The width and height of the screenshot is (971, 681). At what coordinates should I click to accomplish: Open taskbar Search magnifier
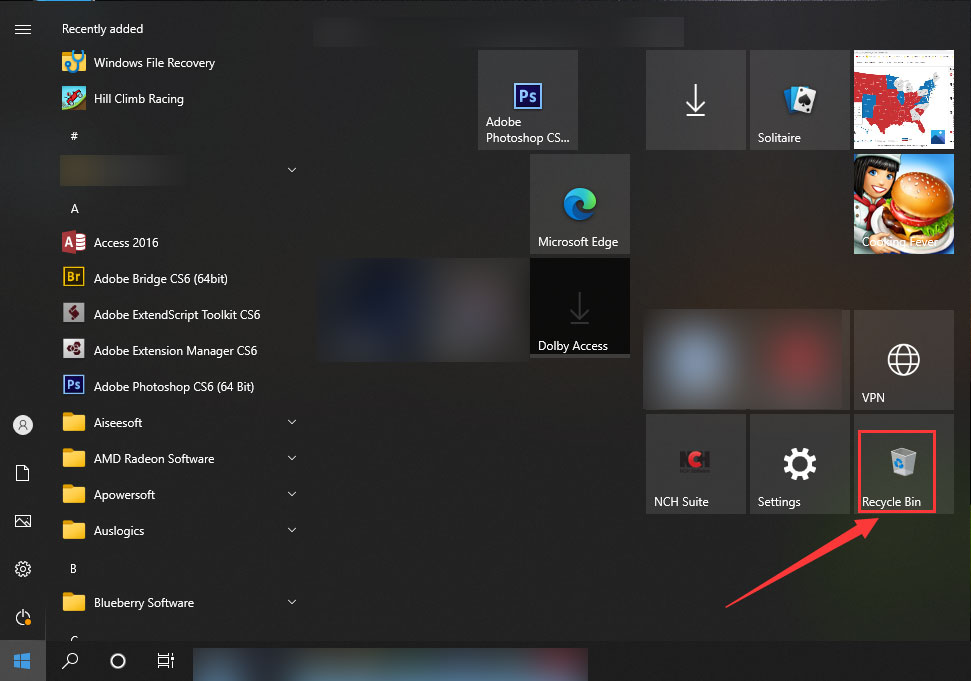[70, 661]
